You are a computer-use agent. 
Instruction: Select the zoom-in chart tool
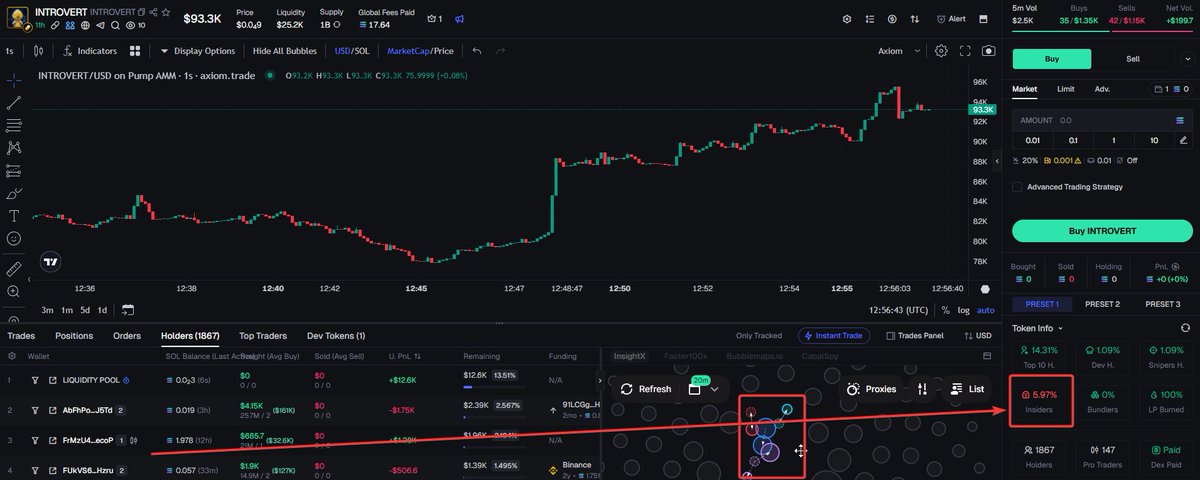tap(14, 291)
